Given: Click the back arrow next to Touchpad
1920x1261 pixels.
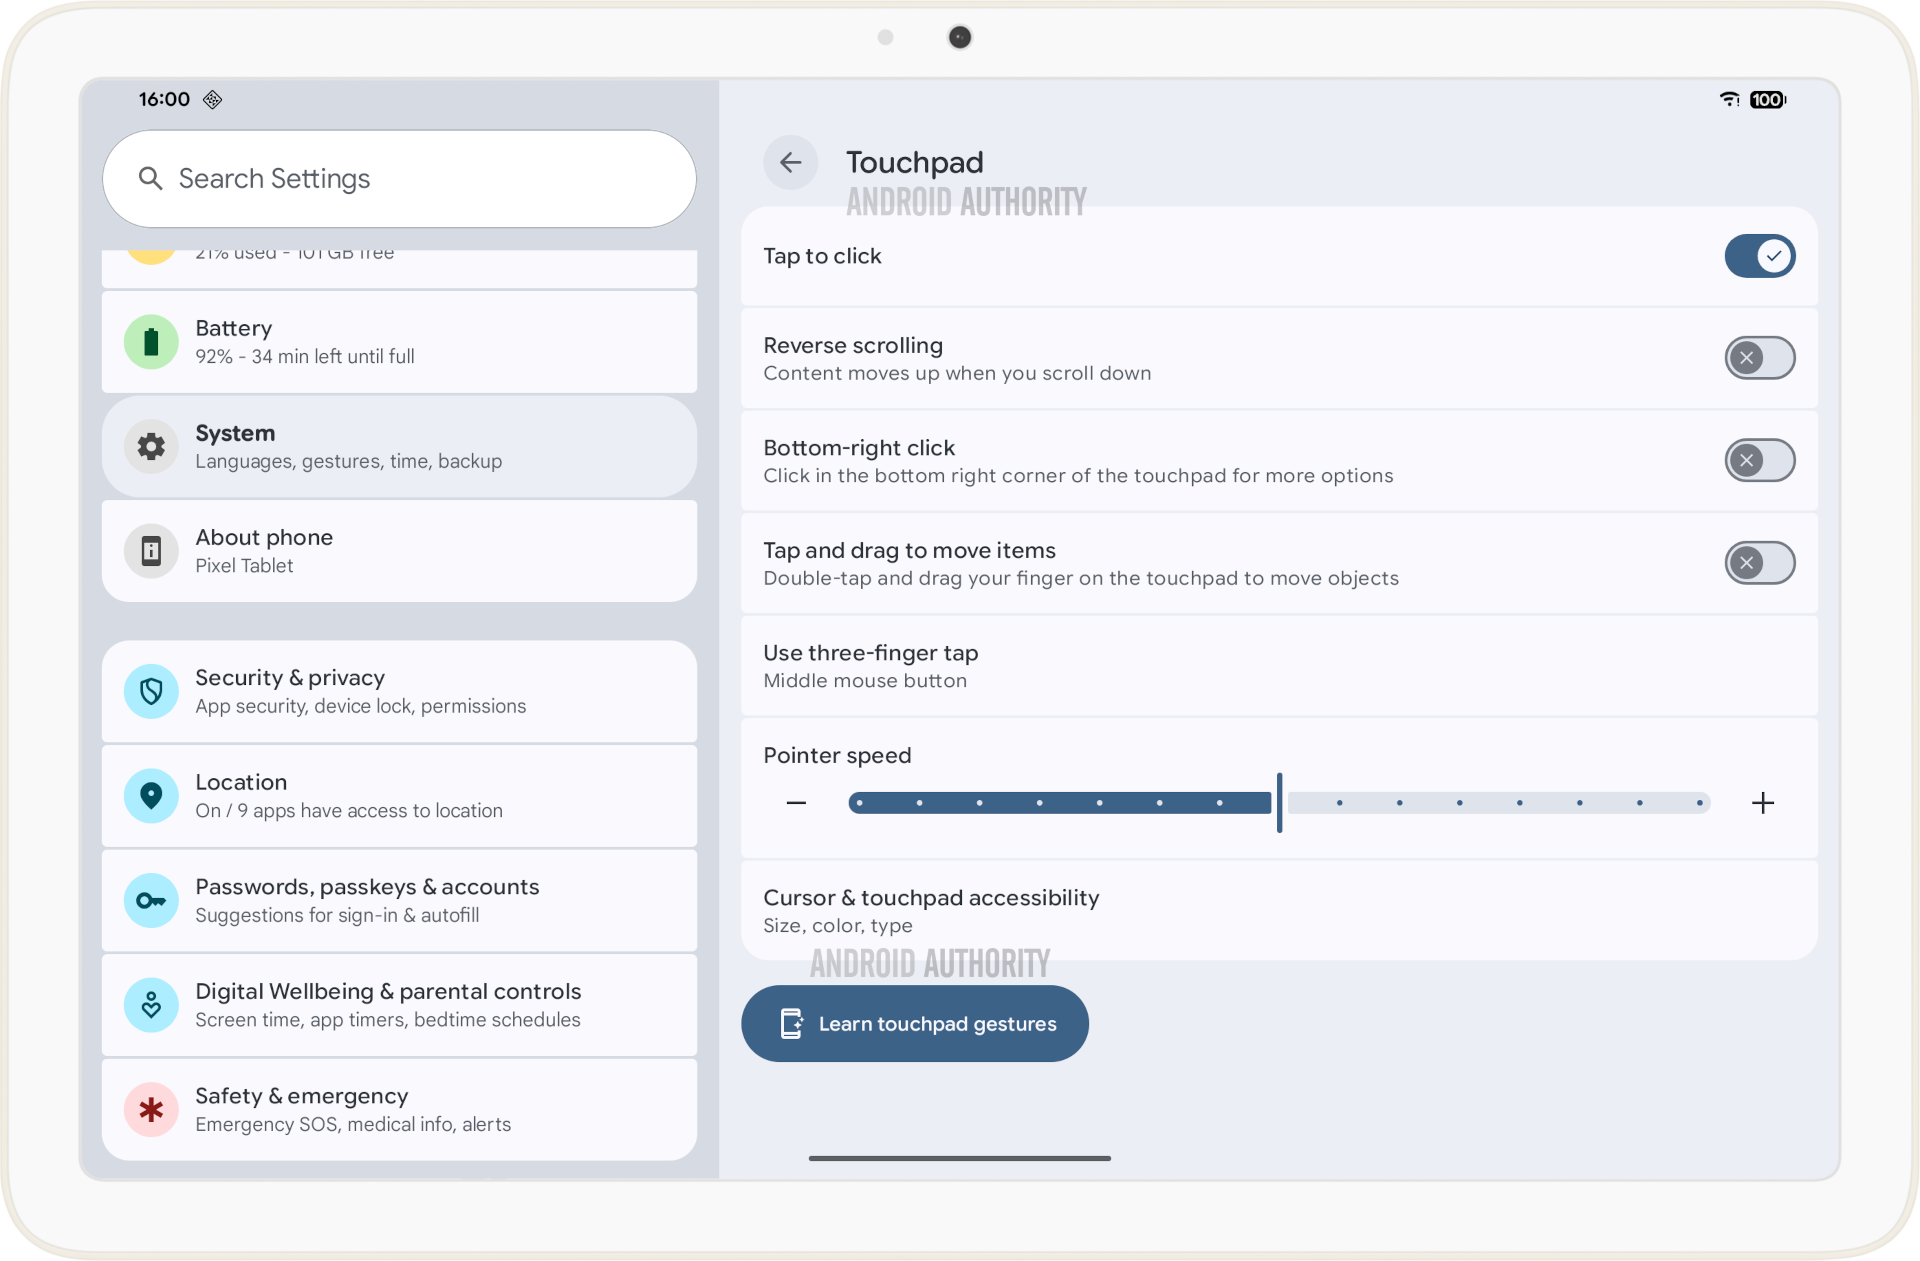Looking at the screenshot, I should click(790, 162).
